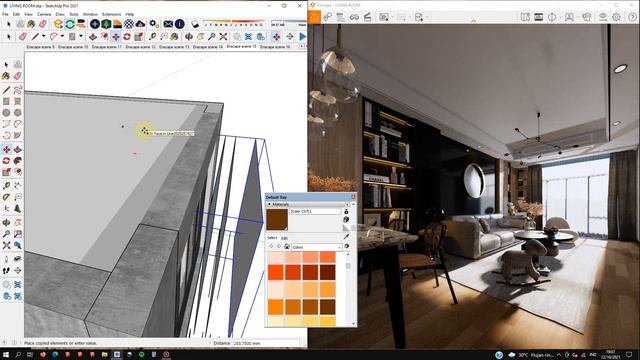
Task: Click the sample paint eyedropper icon
Action: point(347,236)
